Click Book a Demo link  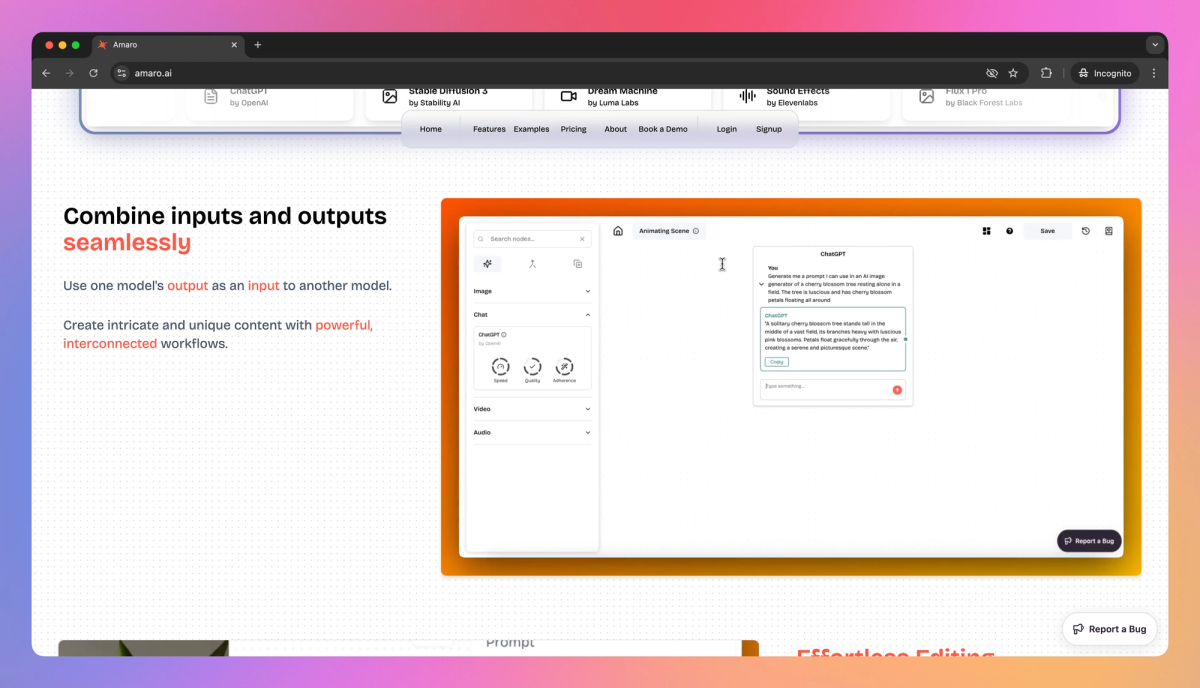tap(663, 129)
